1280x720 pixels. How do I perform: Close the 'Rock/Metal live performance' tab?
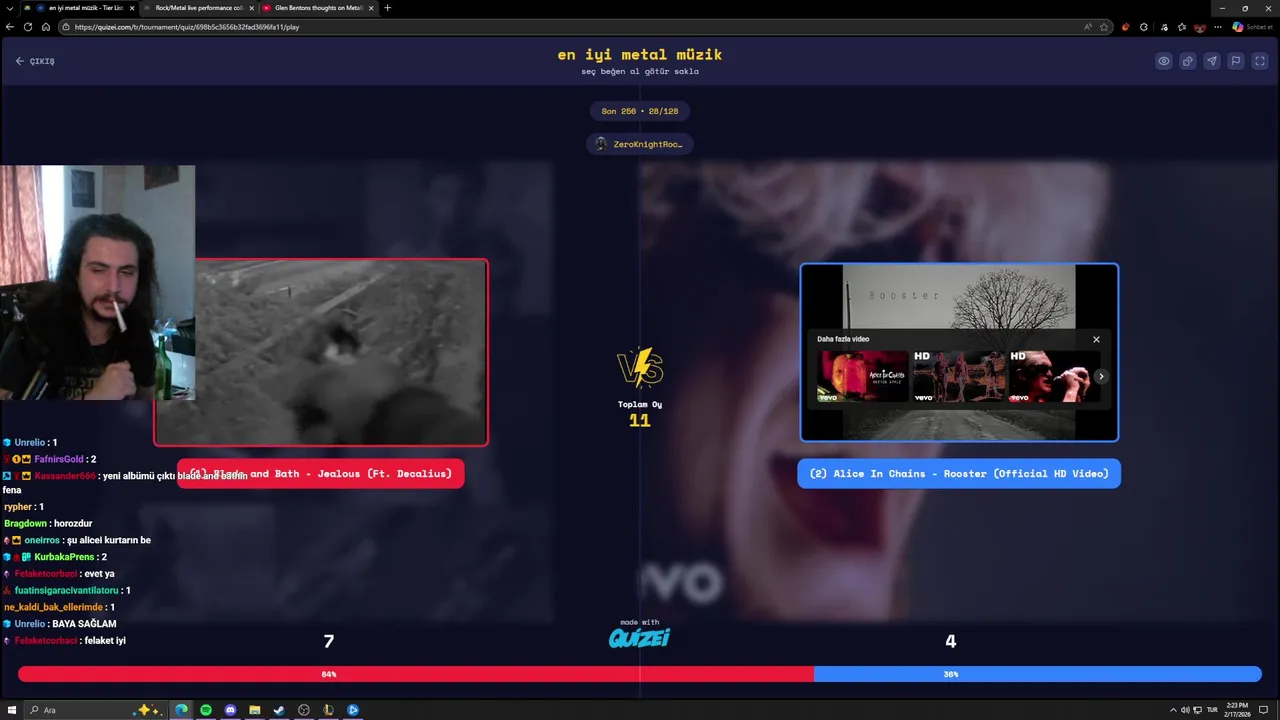[x=252, y=8]
